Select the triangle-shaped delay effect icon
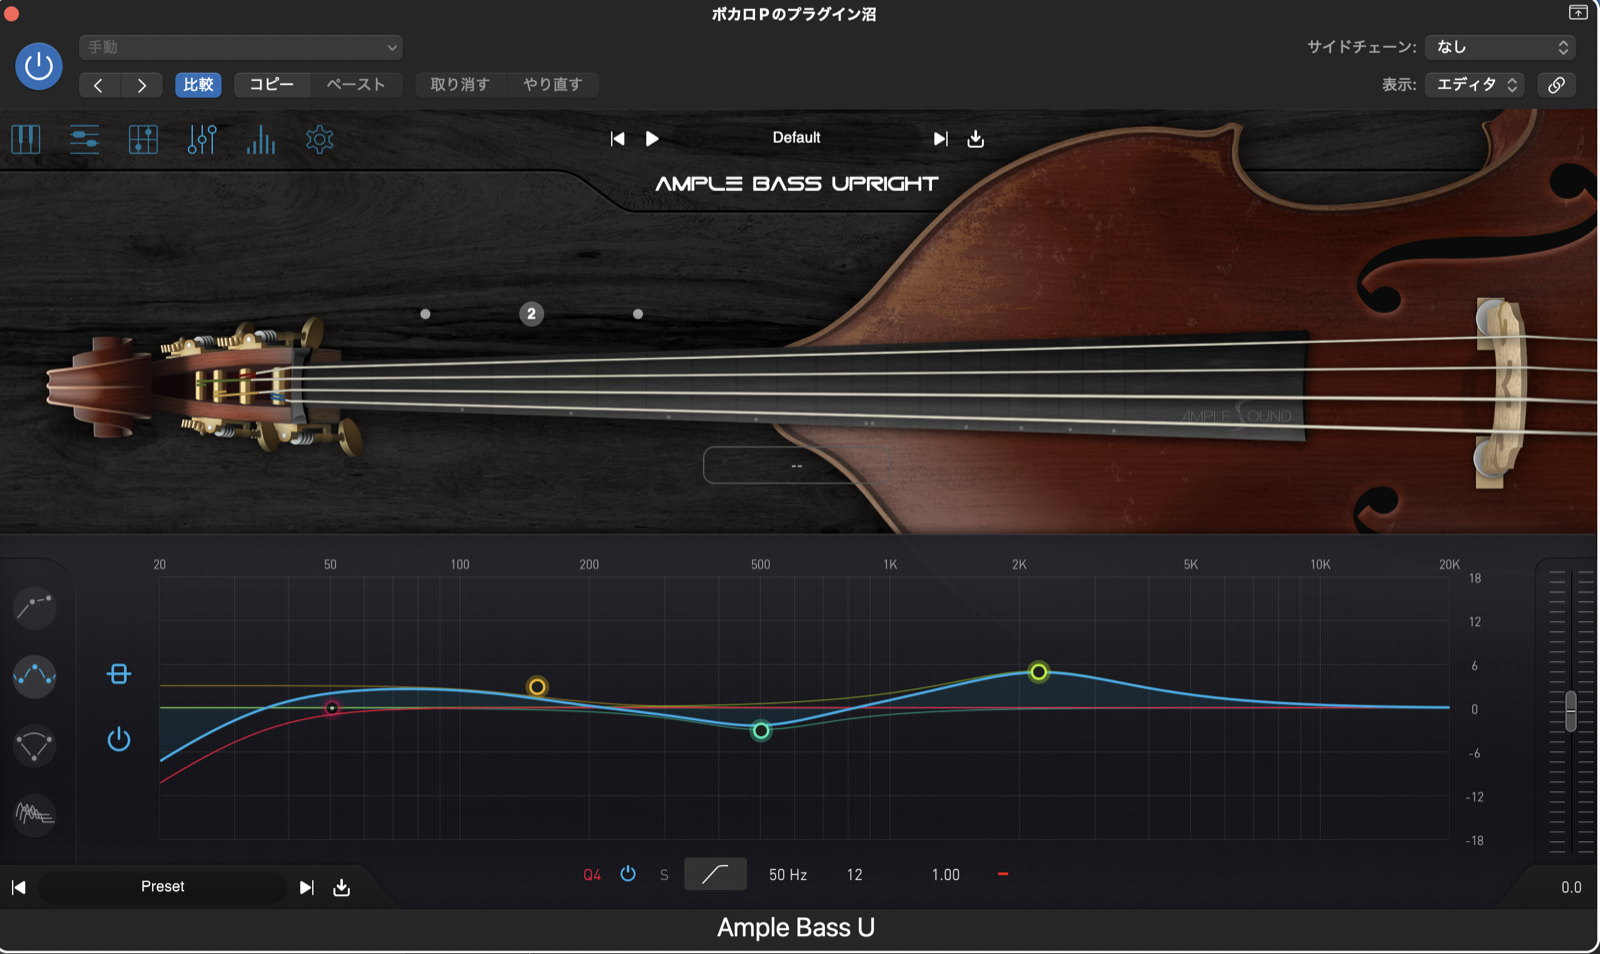Image resolution: width=1600 pixels, height=954 pixels. [34, 746]
